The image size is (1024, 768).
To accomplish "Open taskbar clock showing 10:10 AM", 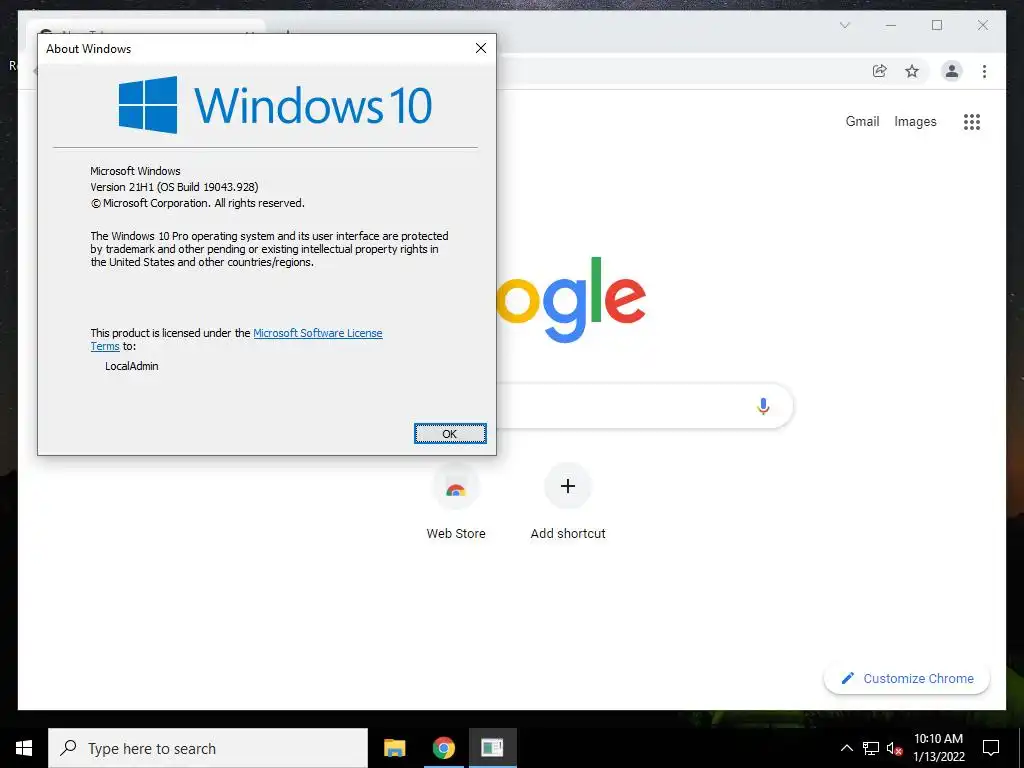I will pos(938,748).
